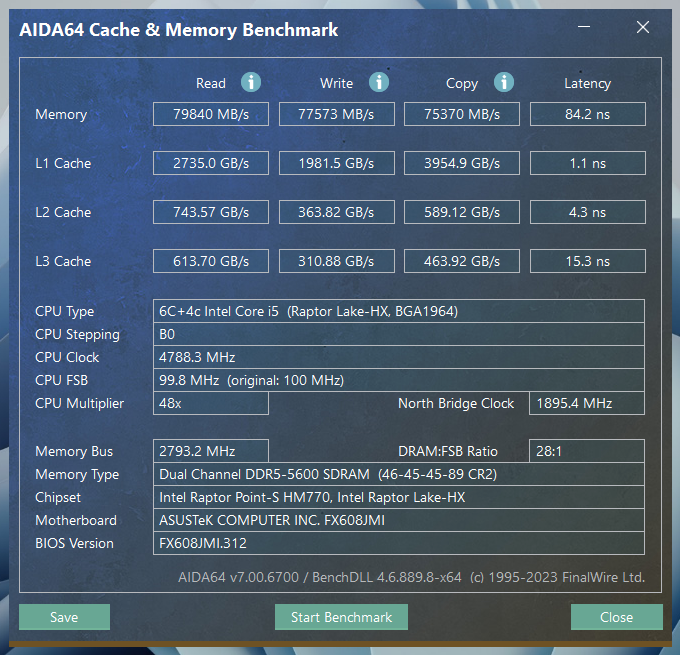Click the Memory row label
680x655 pixels.
(61, 115)
